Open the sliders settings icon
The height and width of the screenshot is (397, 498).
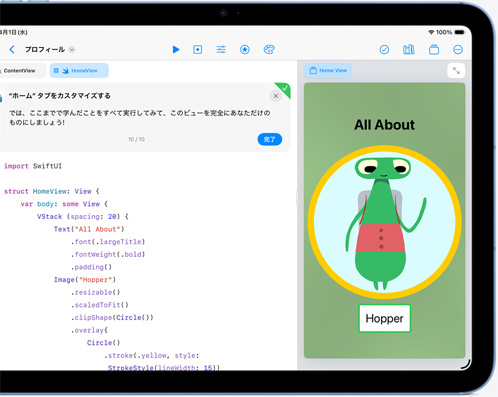tap(221, 50)
